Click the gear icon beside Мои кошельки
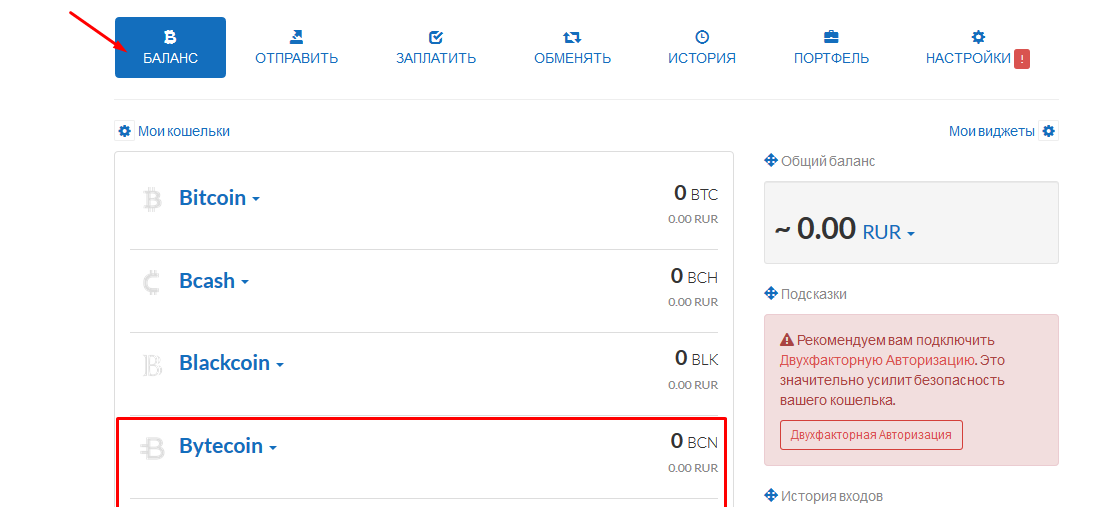 pyautogui.click(x=124, y=131)
